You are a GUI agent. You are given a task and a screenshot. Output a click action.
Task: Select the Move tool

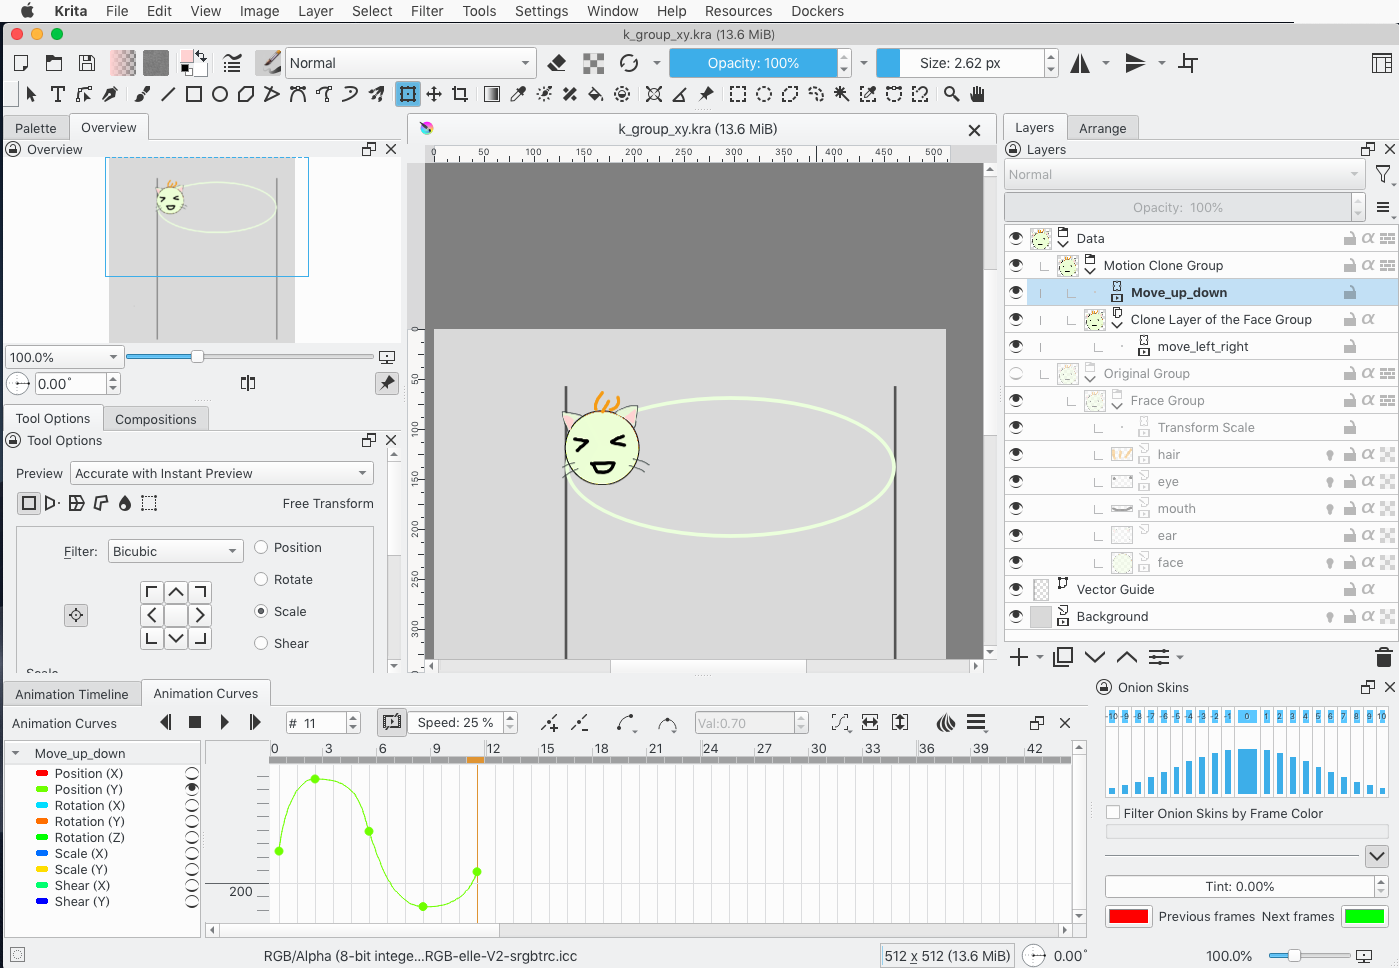pos(434,94)
